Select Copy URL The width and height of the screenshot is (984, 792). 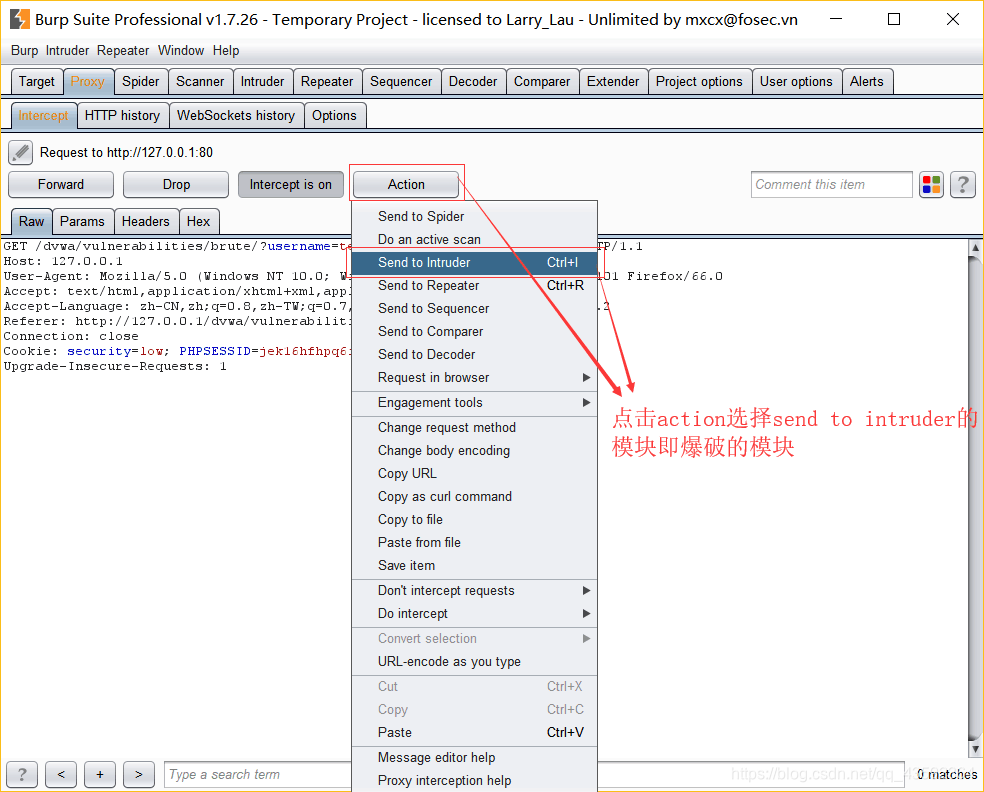point(474,473)
